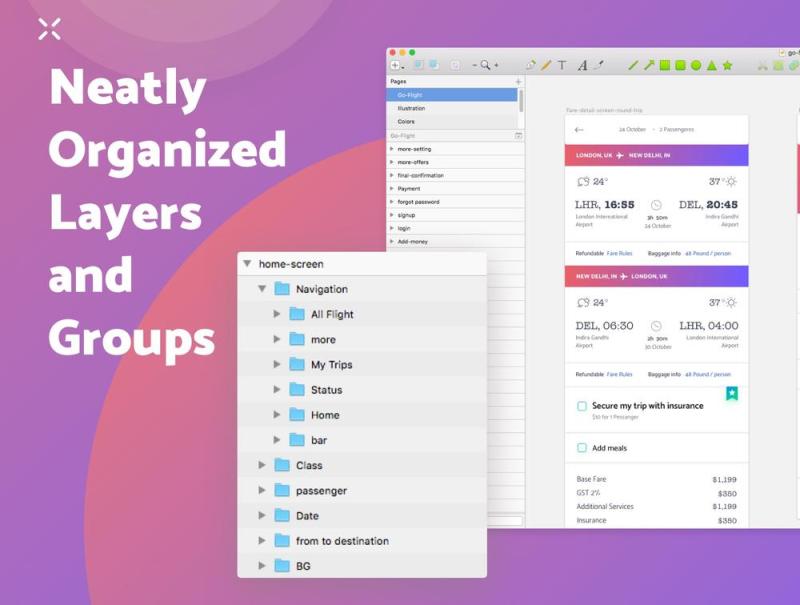Add a new page with plus icon
This screenshot has height=605, width=800.
[x=518, y=81]
